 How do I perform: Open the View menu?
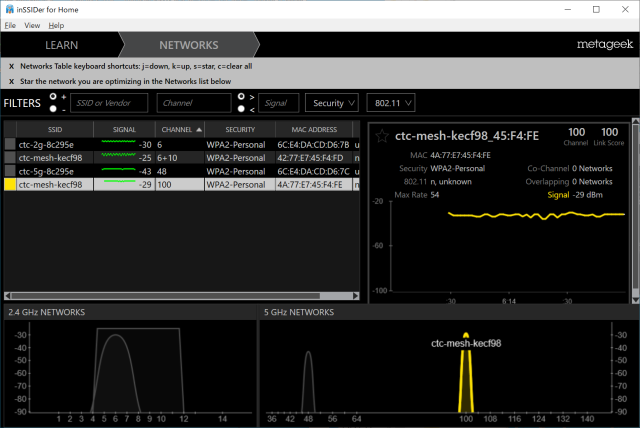tap(32, 25)
